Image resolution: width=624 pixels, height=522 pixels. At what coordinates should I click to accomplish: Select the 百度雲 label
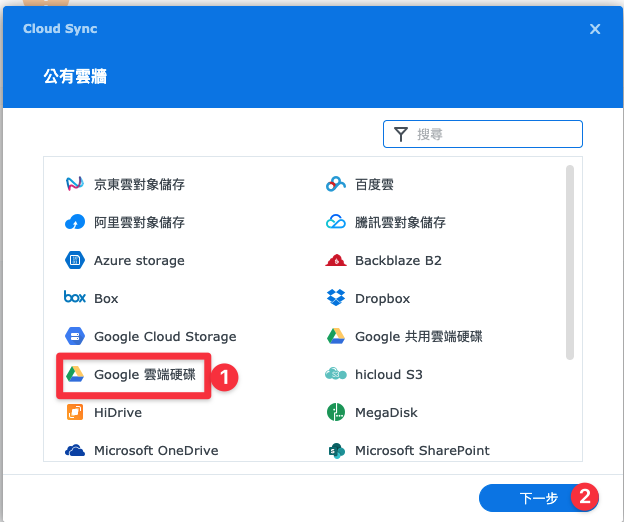[x=374, y=184]
